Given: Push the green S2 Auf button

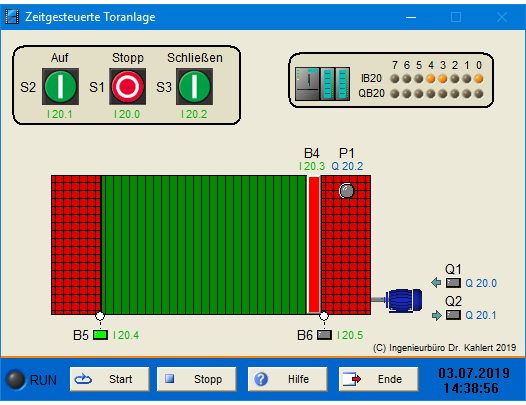Looking at the screenshot, I should click(60, 87).
